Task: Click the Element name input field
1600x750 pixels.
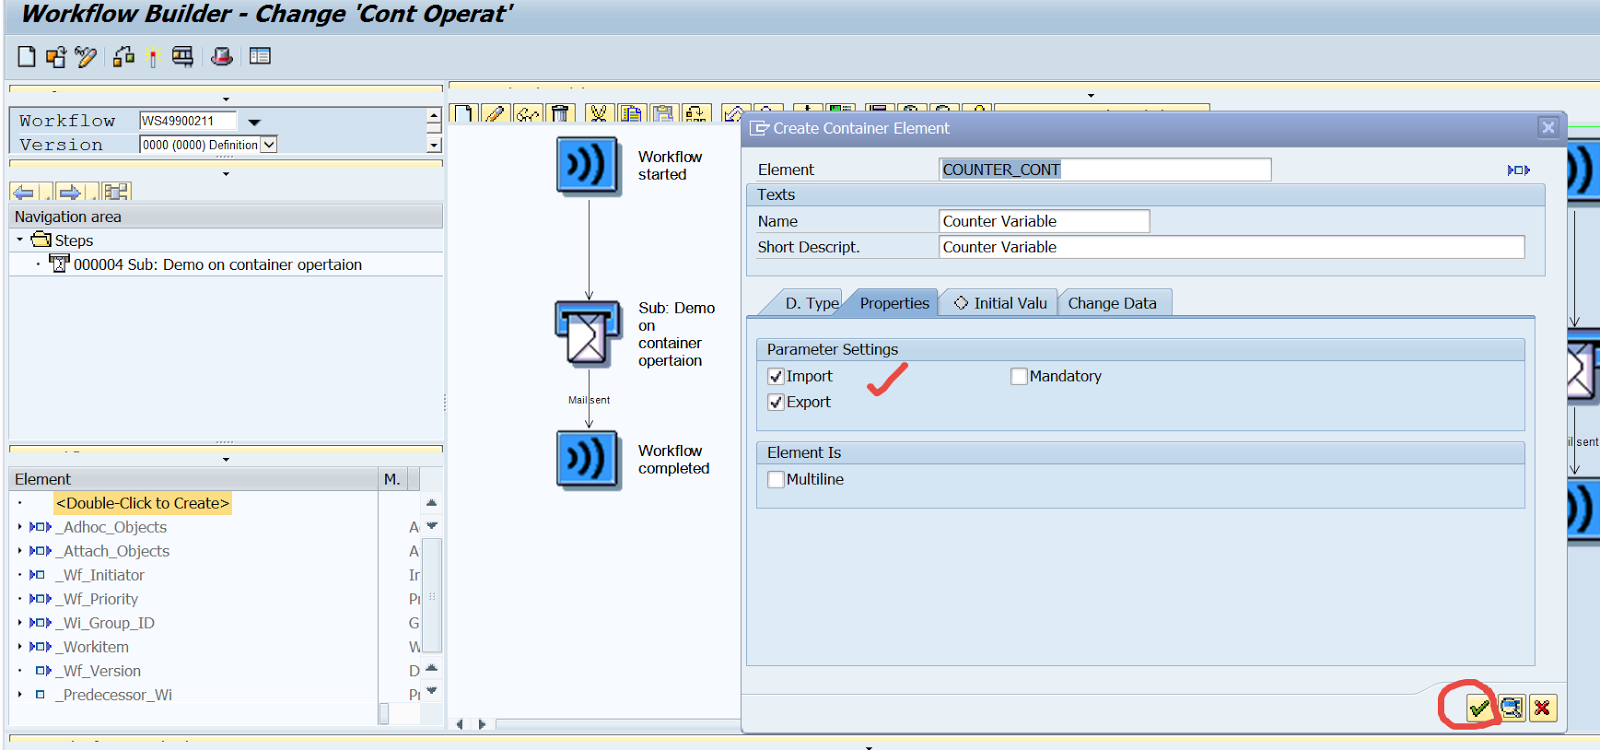Action: coord(1105,170)
